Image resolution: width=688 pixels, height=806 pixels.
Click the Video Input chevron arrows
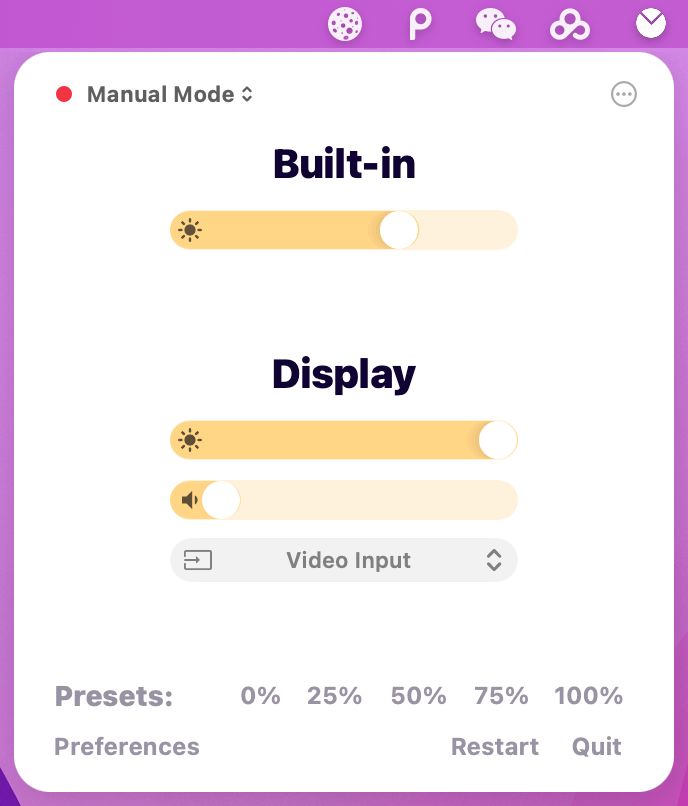[x=494, y=560]
